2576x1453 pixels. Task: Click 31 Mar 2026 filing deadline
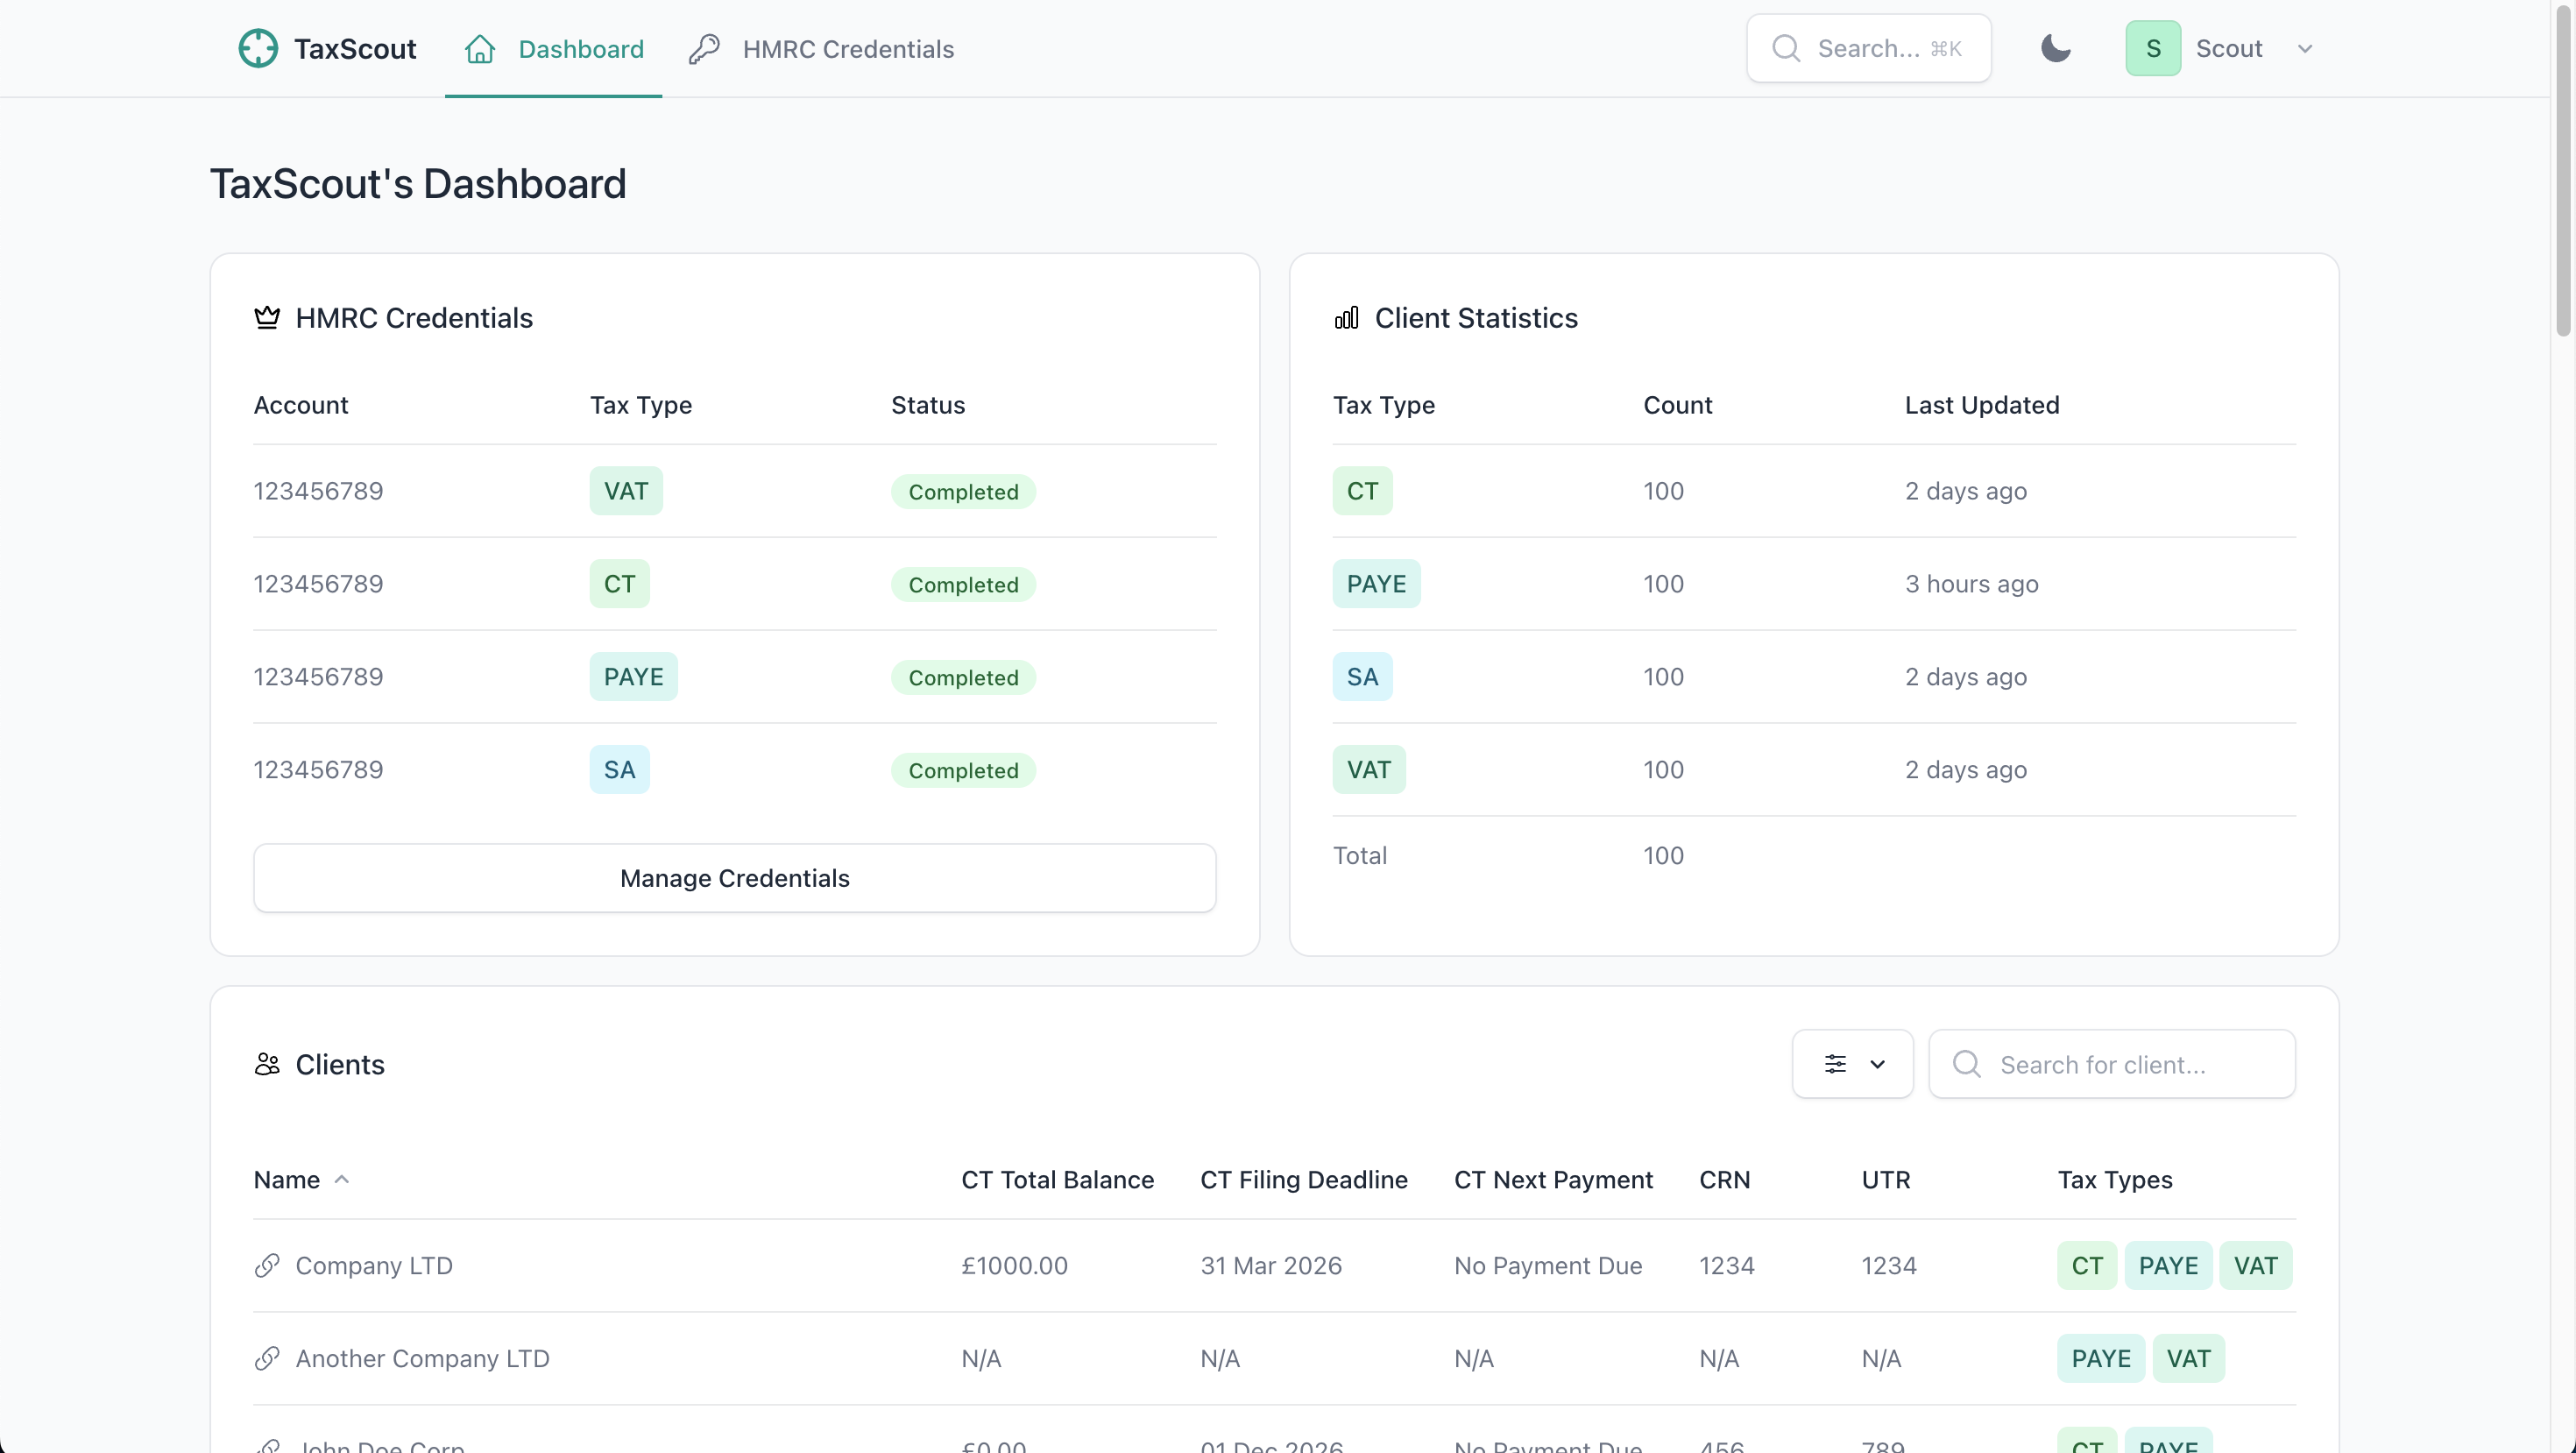[x=1271, y=1265]
